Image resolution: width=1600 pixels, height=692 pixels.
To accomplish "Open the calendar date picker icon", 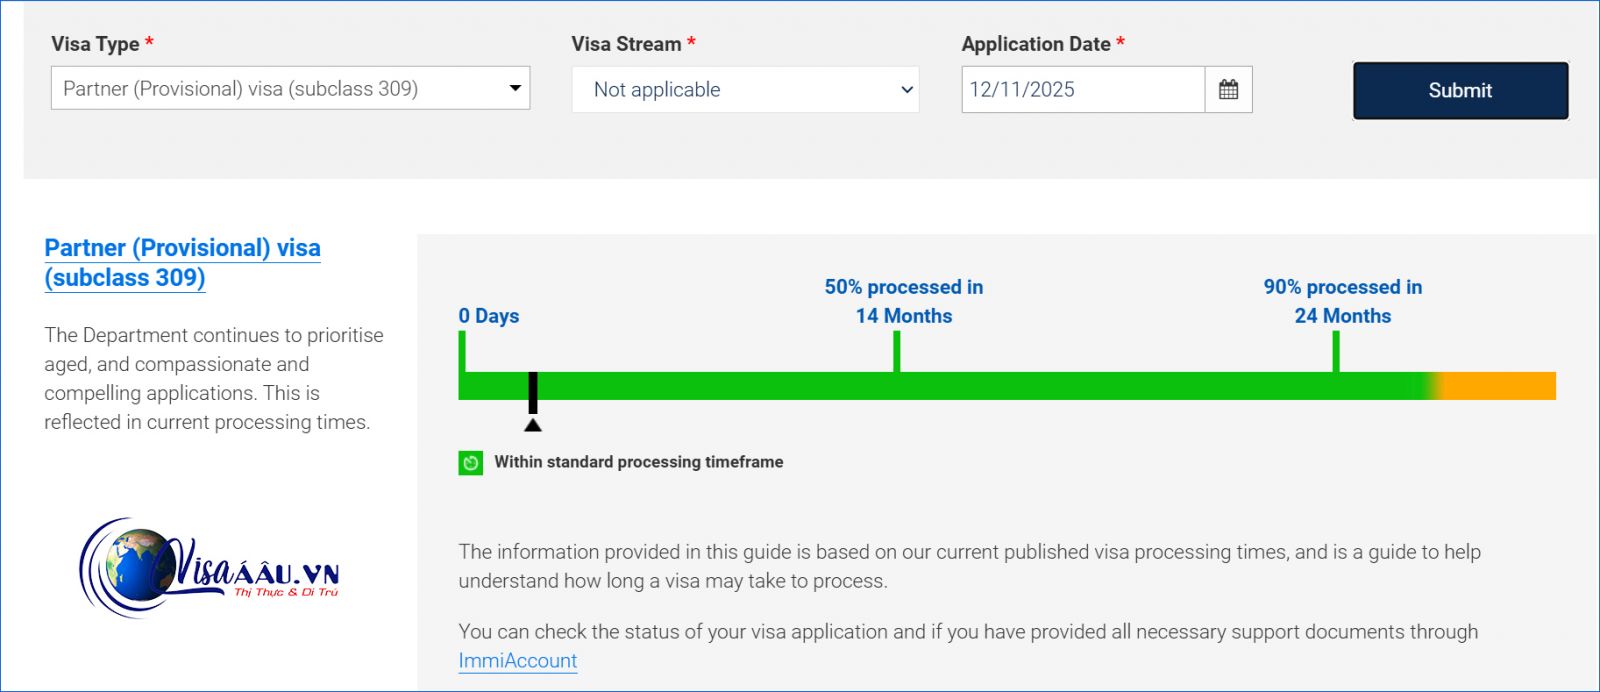I will click(x=1229, y=89).
